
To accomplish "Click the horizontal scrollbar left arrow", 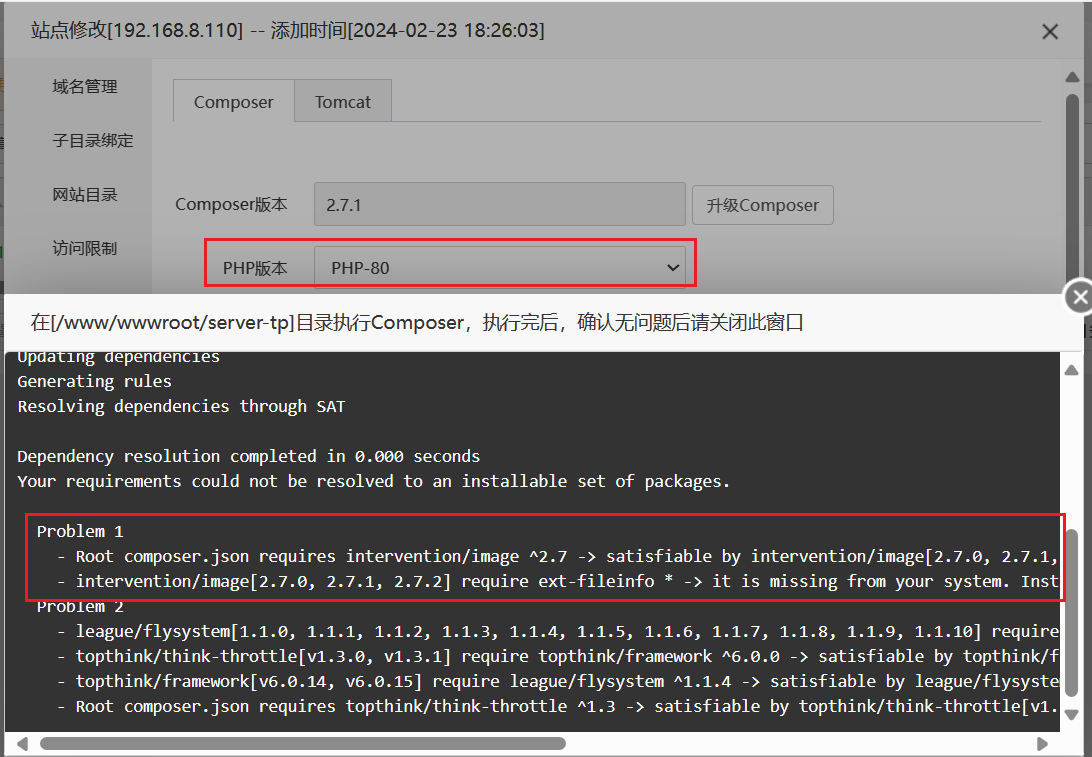I will point(22,743).
